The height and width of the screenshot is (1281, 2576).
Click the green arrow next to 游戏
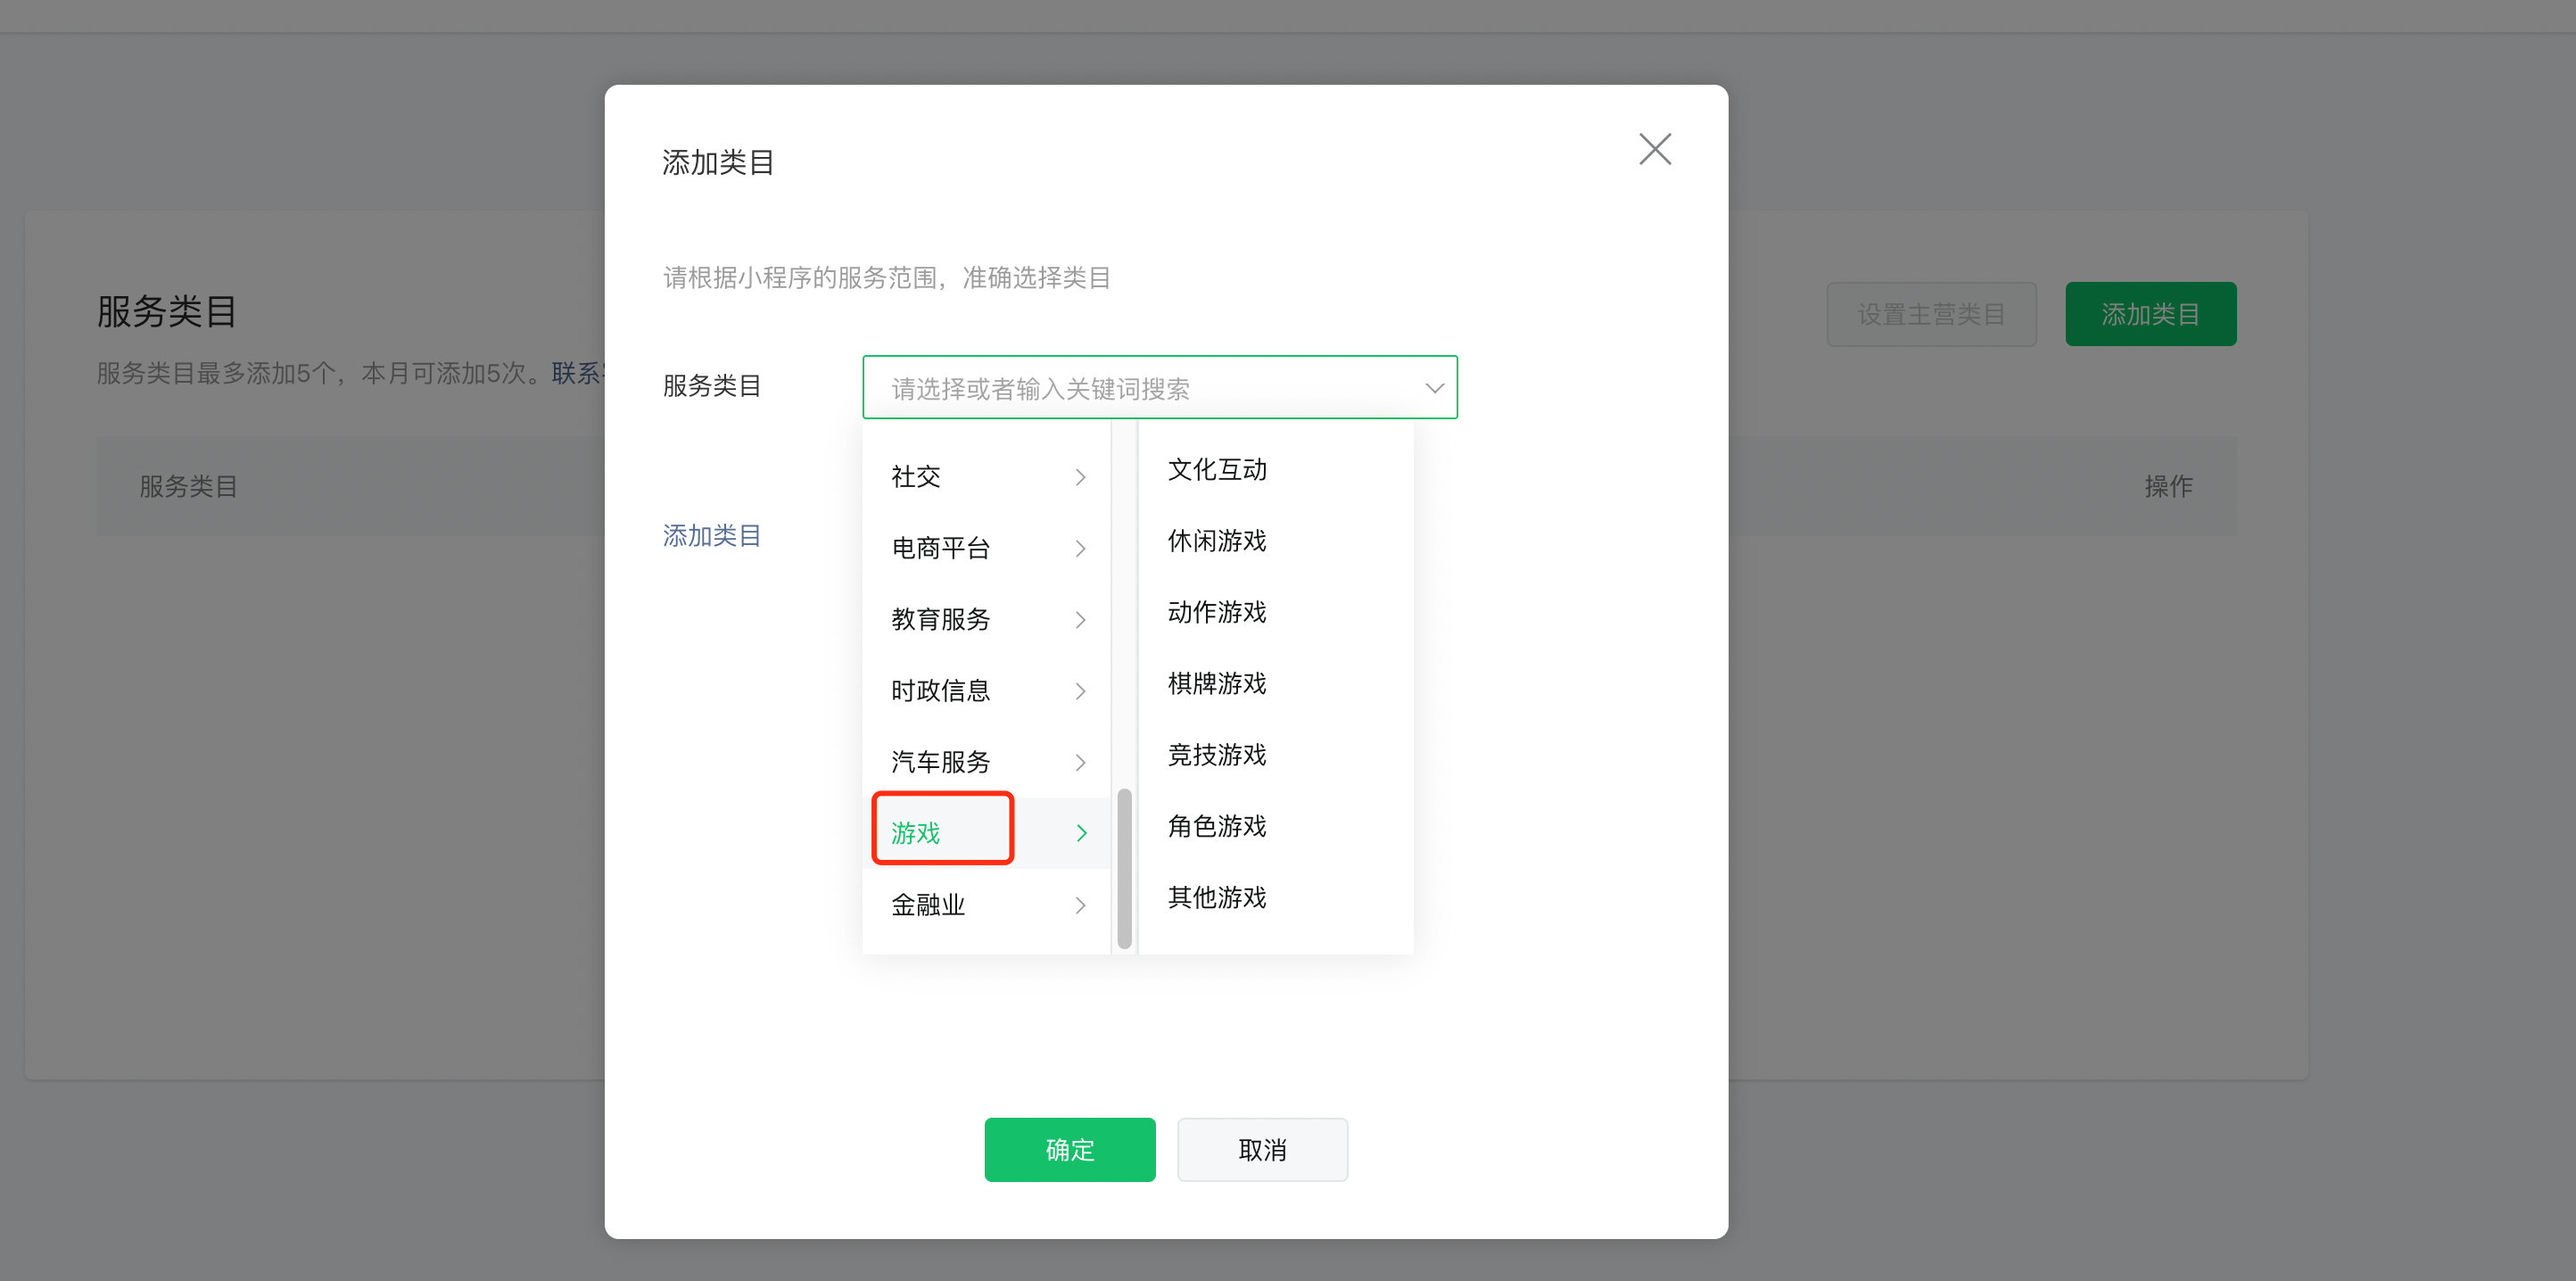click(1081, 833)
